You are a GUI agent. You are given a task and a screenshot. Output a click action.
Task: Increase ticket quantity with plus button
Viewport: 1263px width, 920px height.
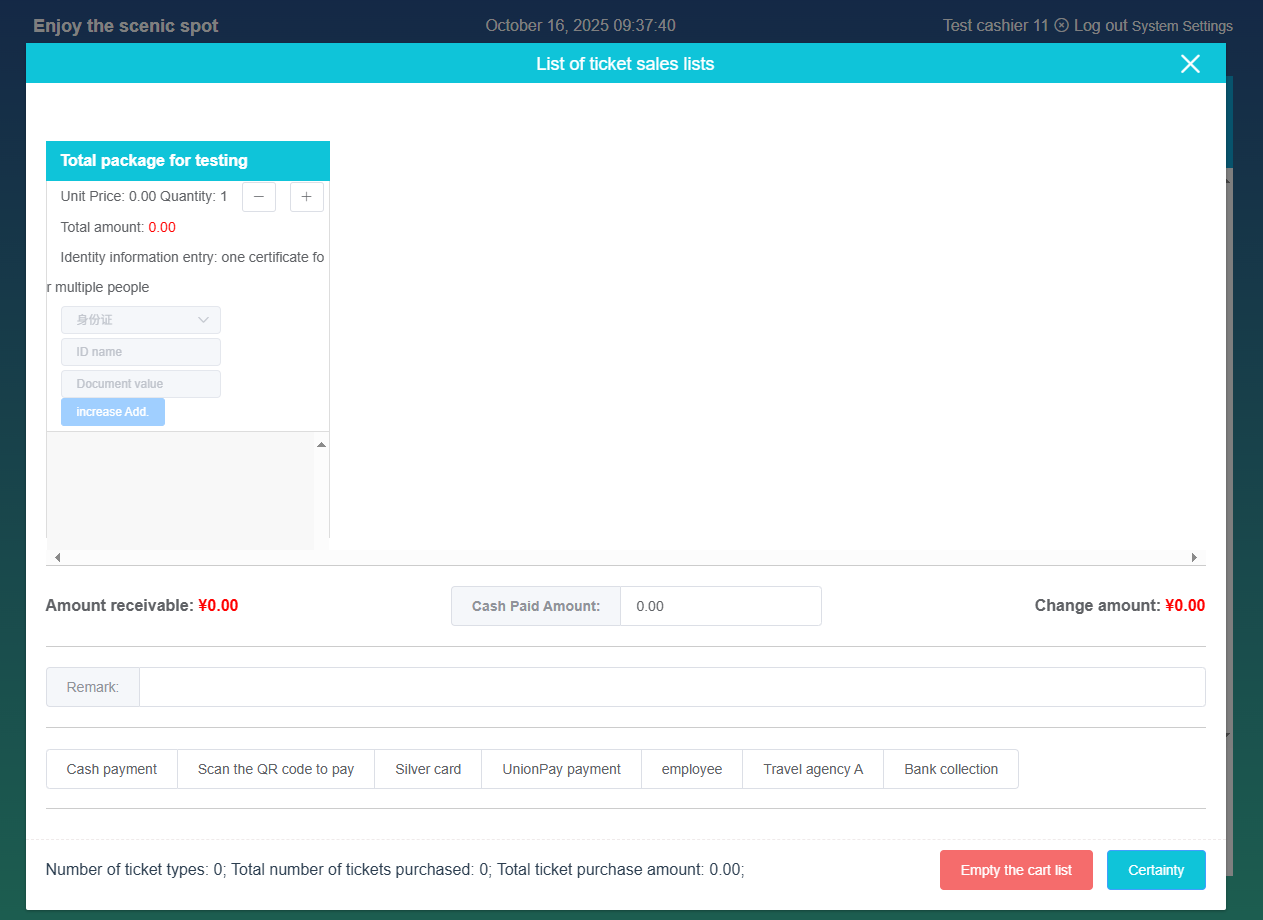[307, 197]
